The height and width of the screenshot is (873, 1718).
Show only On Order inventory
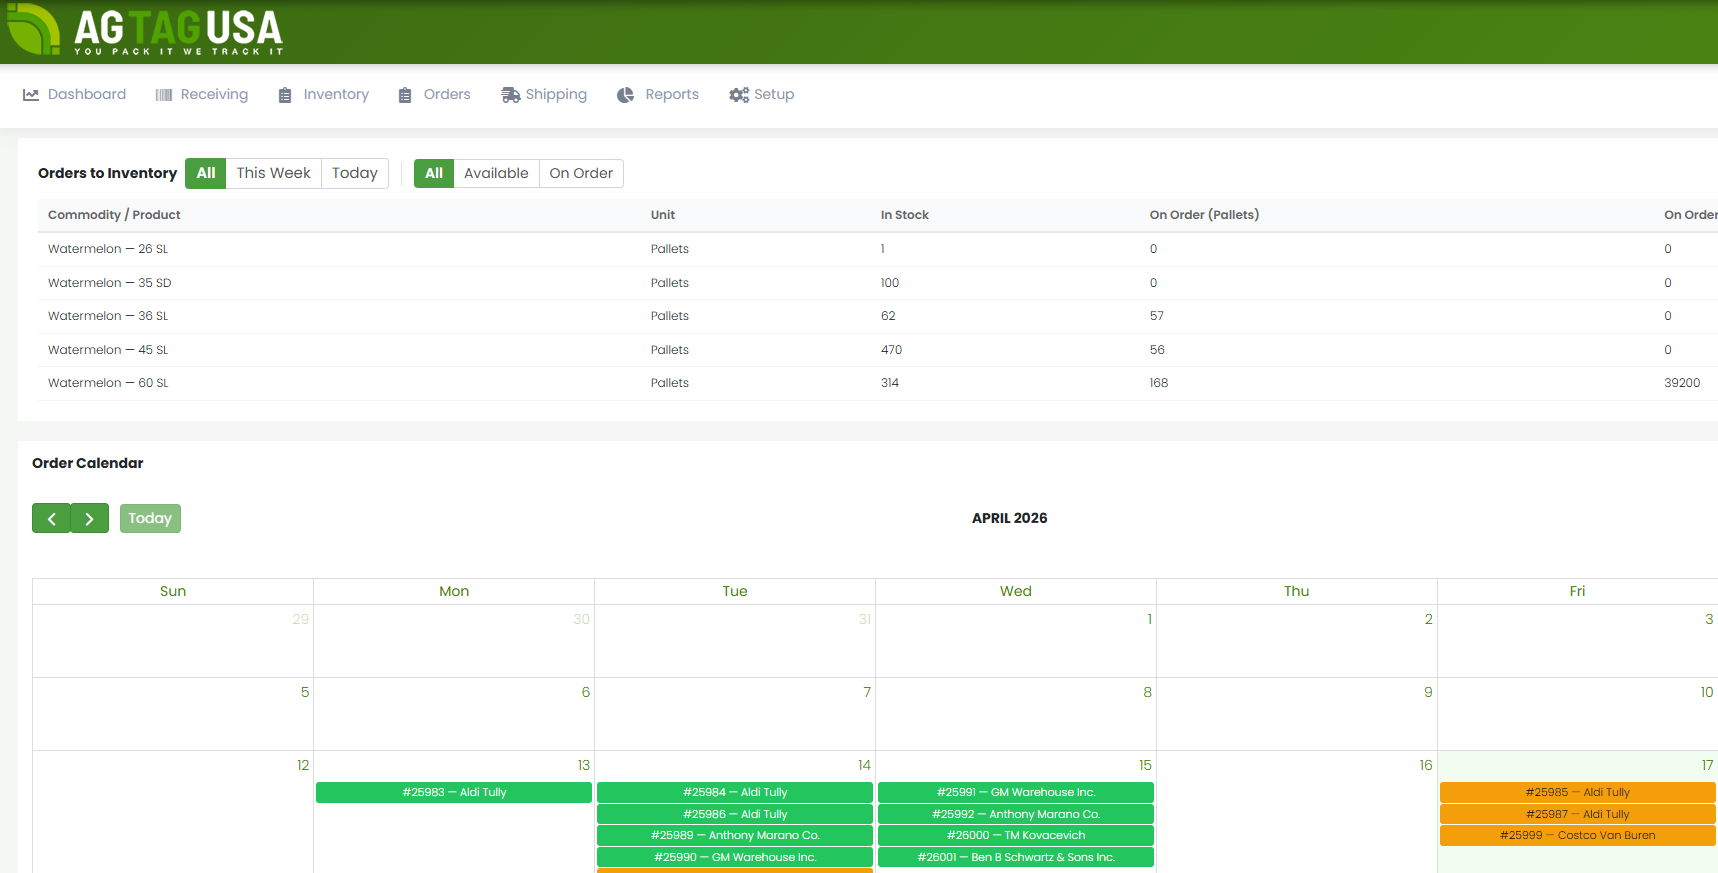[x=581, y=173]
